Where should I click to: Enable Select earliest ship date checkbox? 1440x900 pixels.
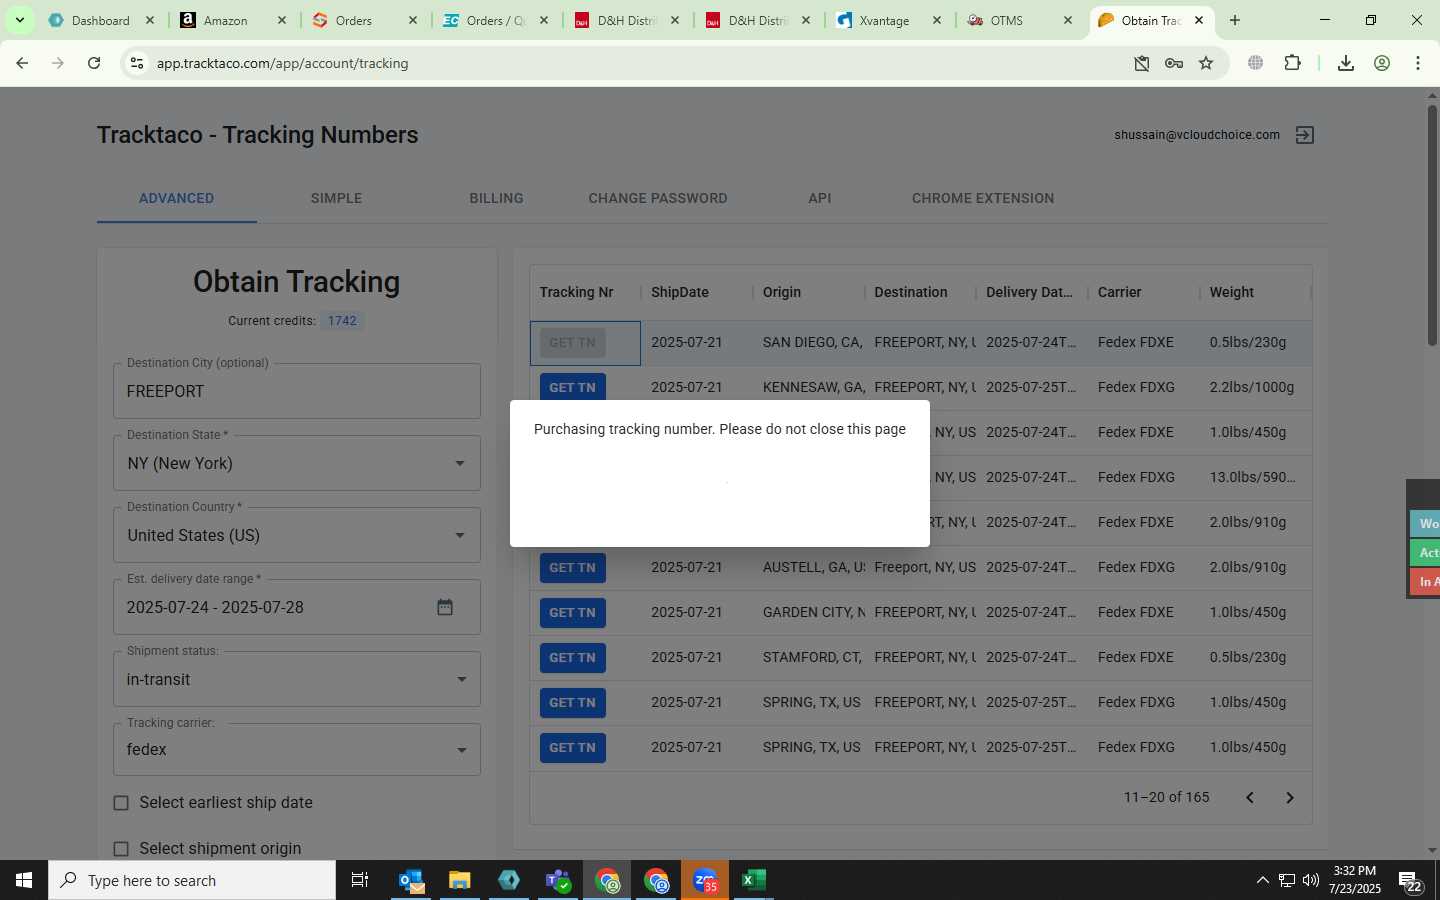[x=121, y=803]
